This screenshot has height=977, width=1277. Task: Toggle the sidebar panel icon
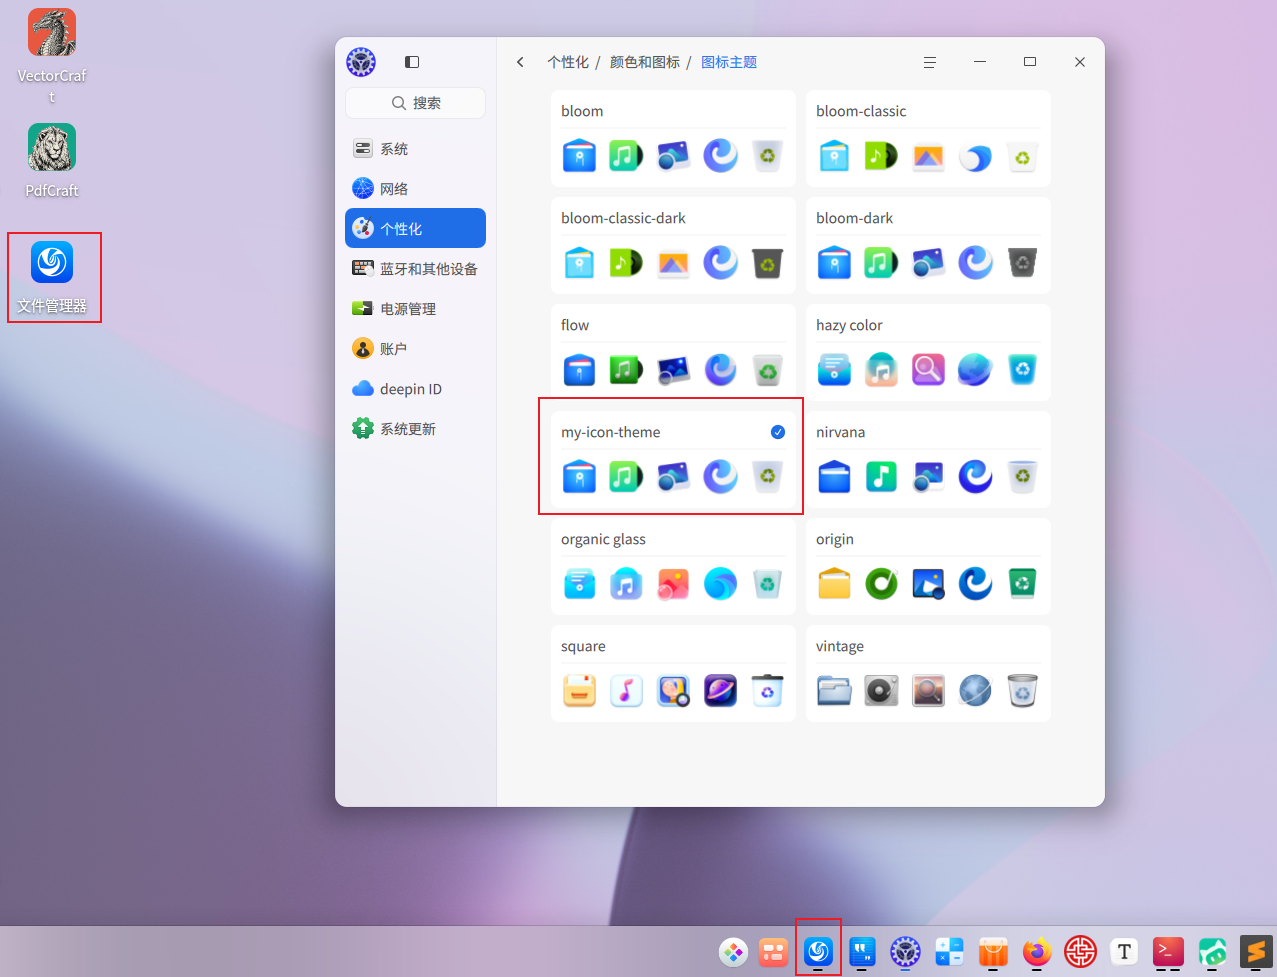[x=412, y=62]
